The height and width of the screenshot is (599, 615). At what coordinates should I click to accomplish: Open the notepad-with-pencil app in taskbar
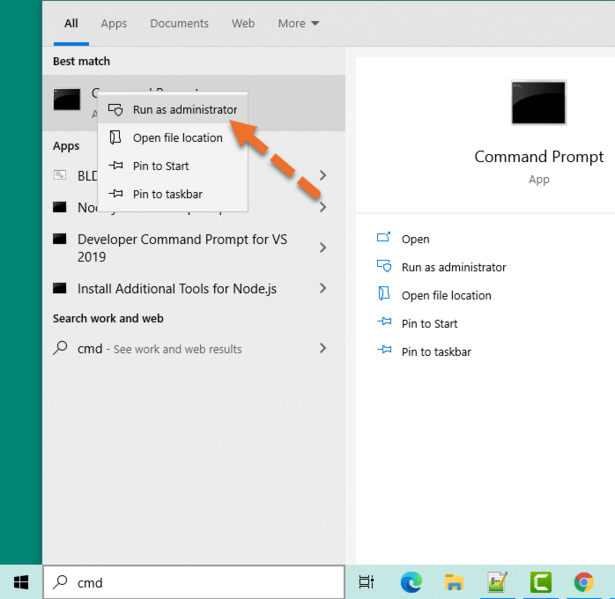(497, 582)
